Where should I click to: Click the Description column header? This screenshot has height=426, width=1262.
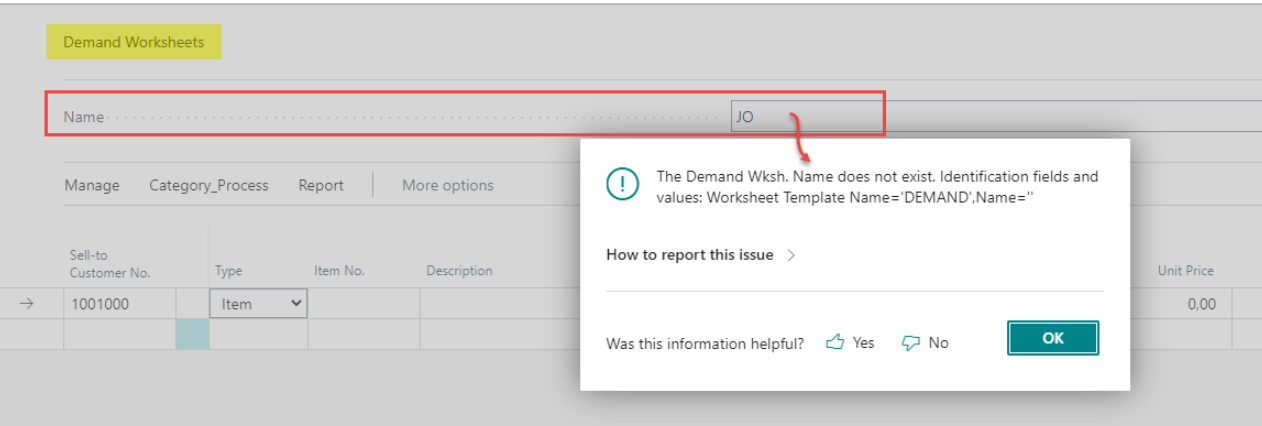[459, 270]
